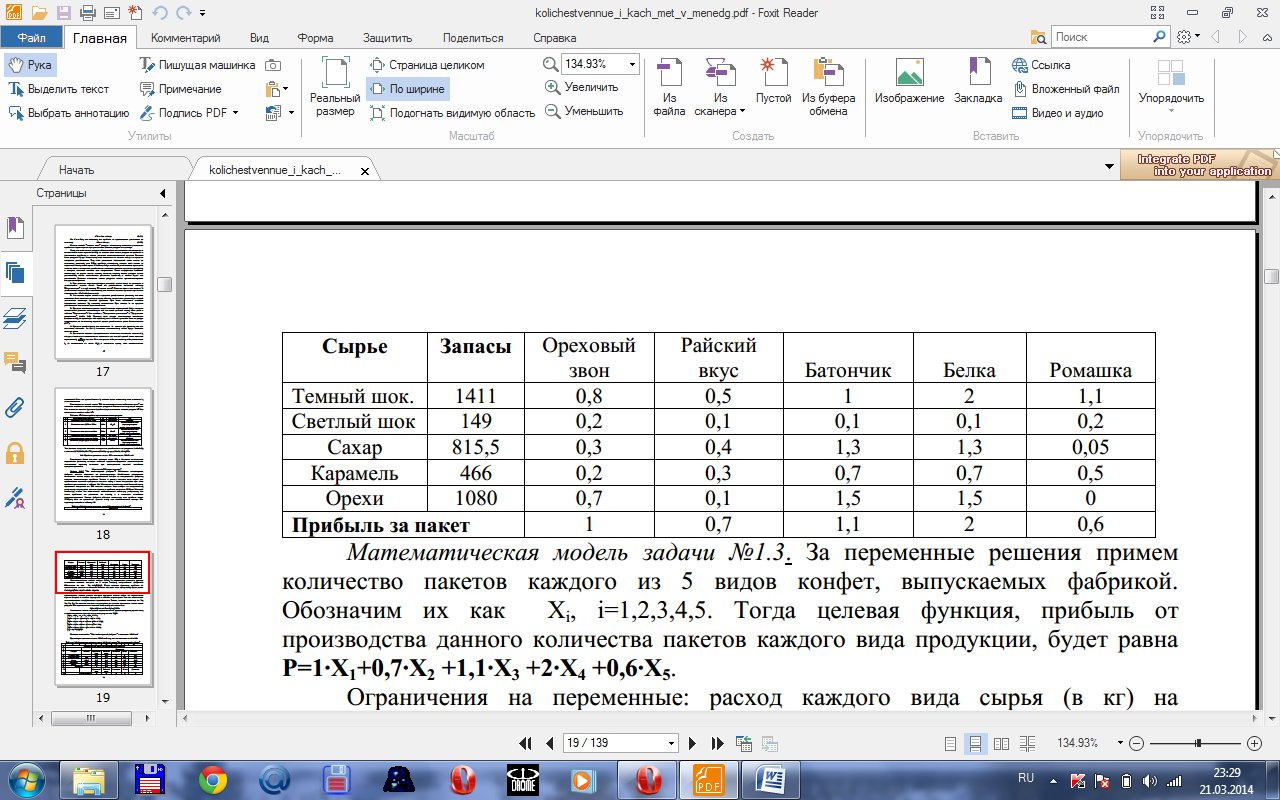1280x800 pixels.
Task: Open the Упорядочить arrange dropdown
Action: pos(1170,87)
